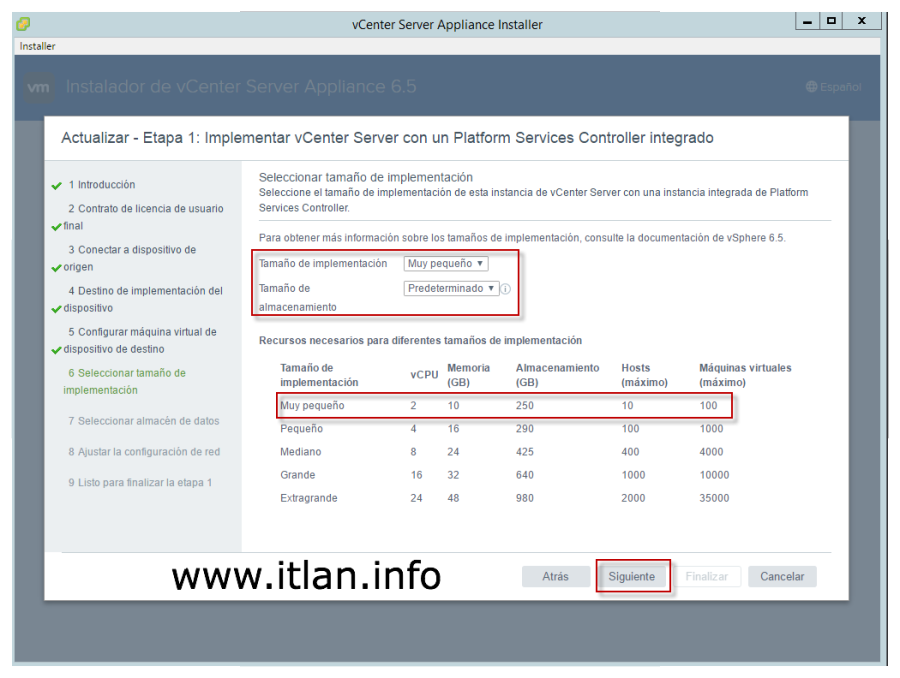Click the globe language icon
This screenshot has width=900, height=678.
pyautogui.click(x=811, y=87)
